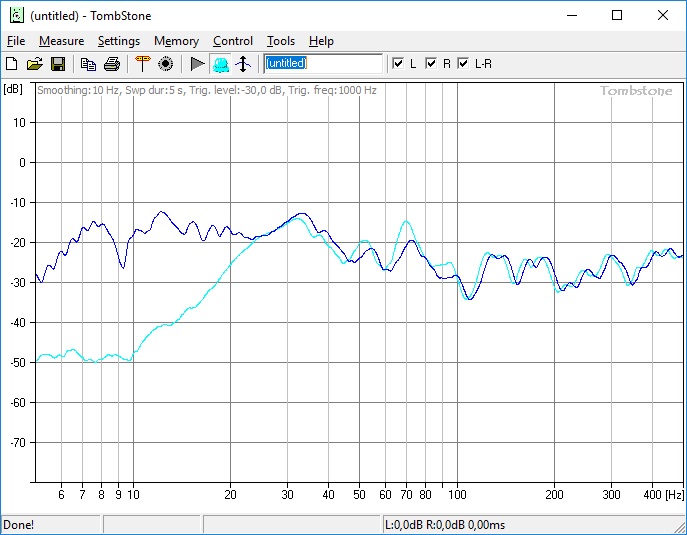Open the Tools menu
Viewport: 687px width, 535px height.
281,41
